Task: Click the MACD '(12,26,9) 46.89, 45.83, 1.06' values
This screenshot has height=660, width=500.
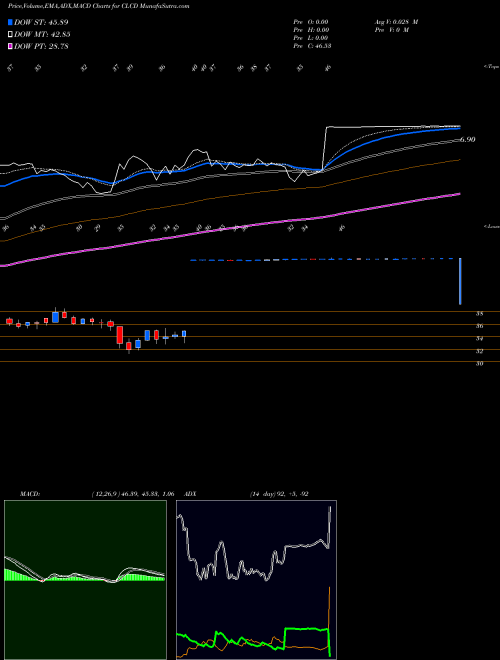Action: pos(133,494)
